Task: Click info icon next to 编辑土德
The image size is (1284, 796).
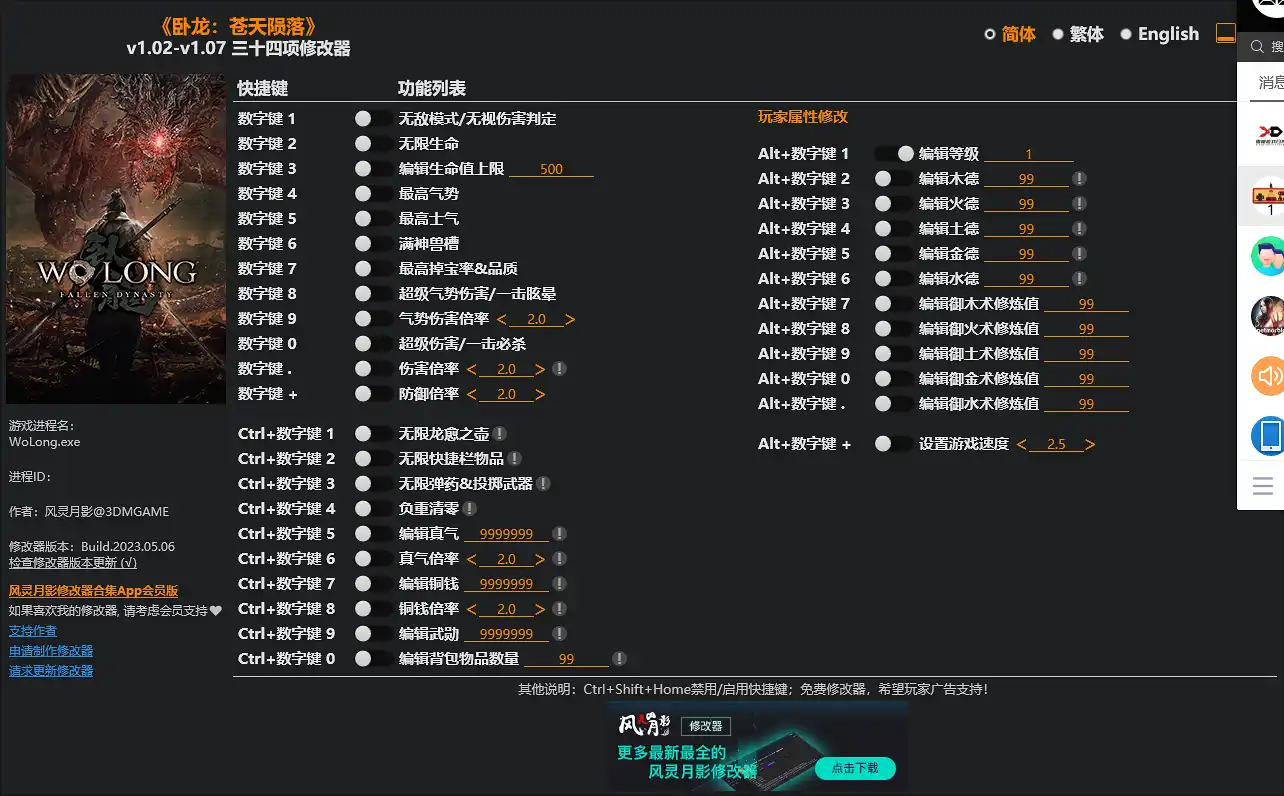Action: 1079,229
